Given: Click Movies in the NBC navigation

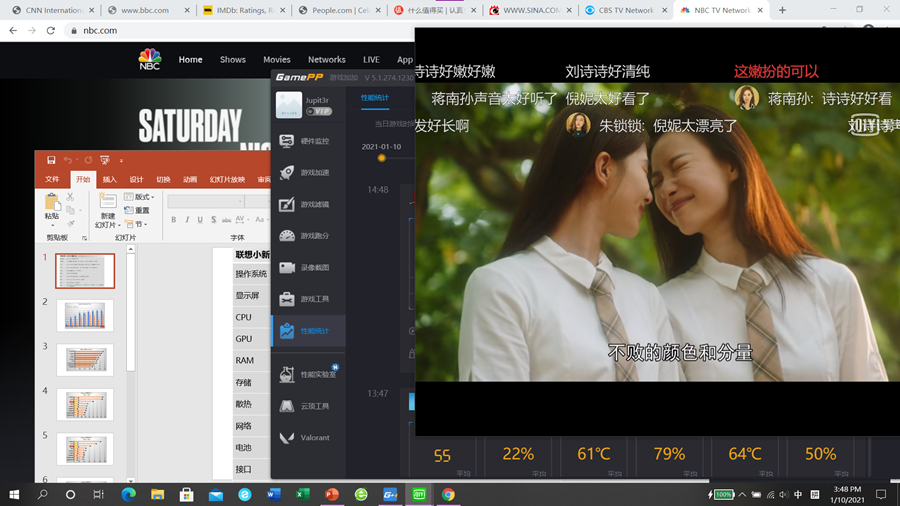Looking at the screenshot, I should (277, 60).
